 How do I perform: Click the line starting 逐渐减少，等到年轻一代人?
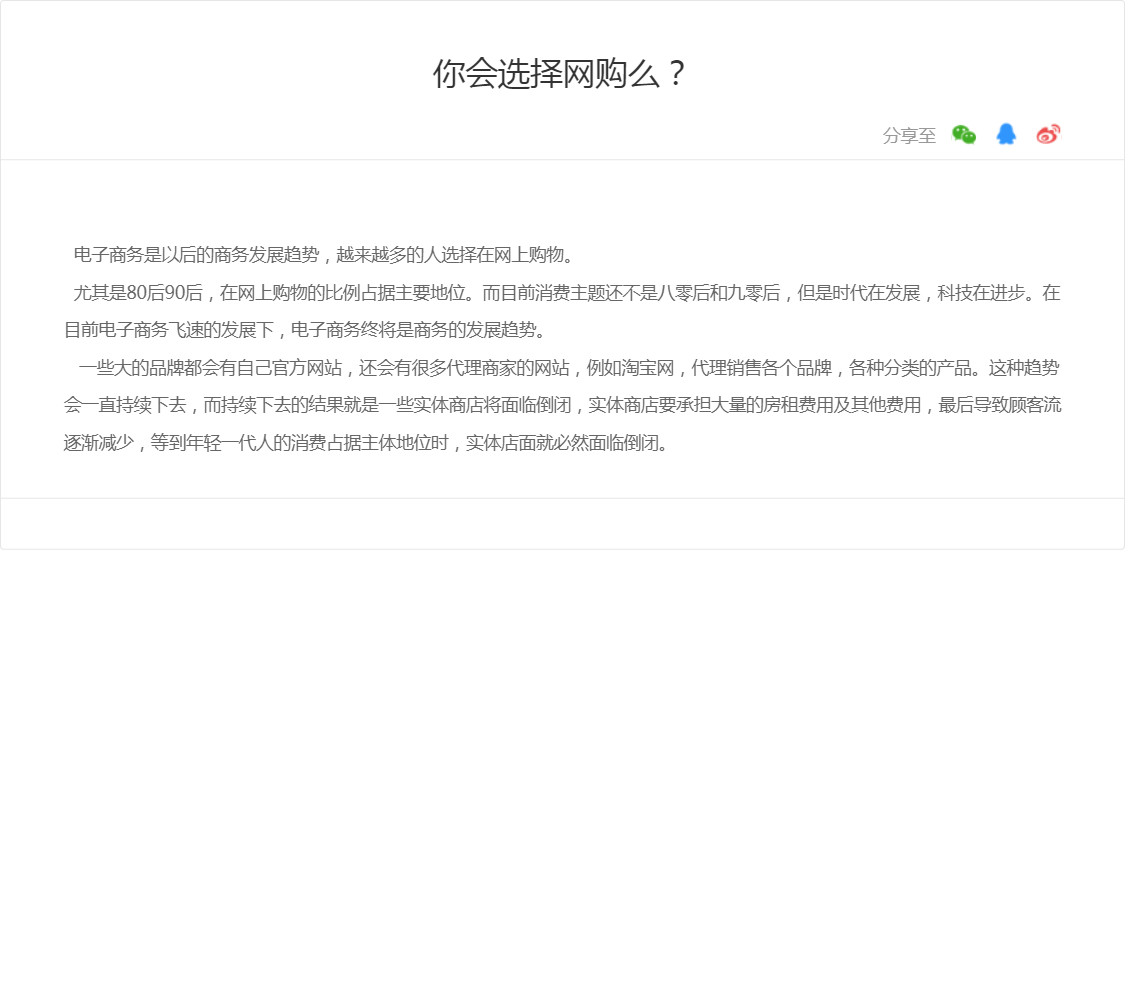click(367, 443)
